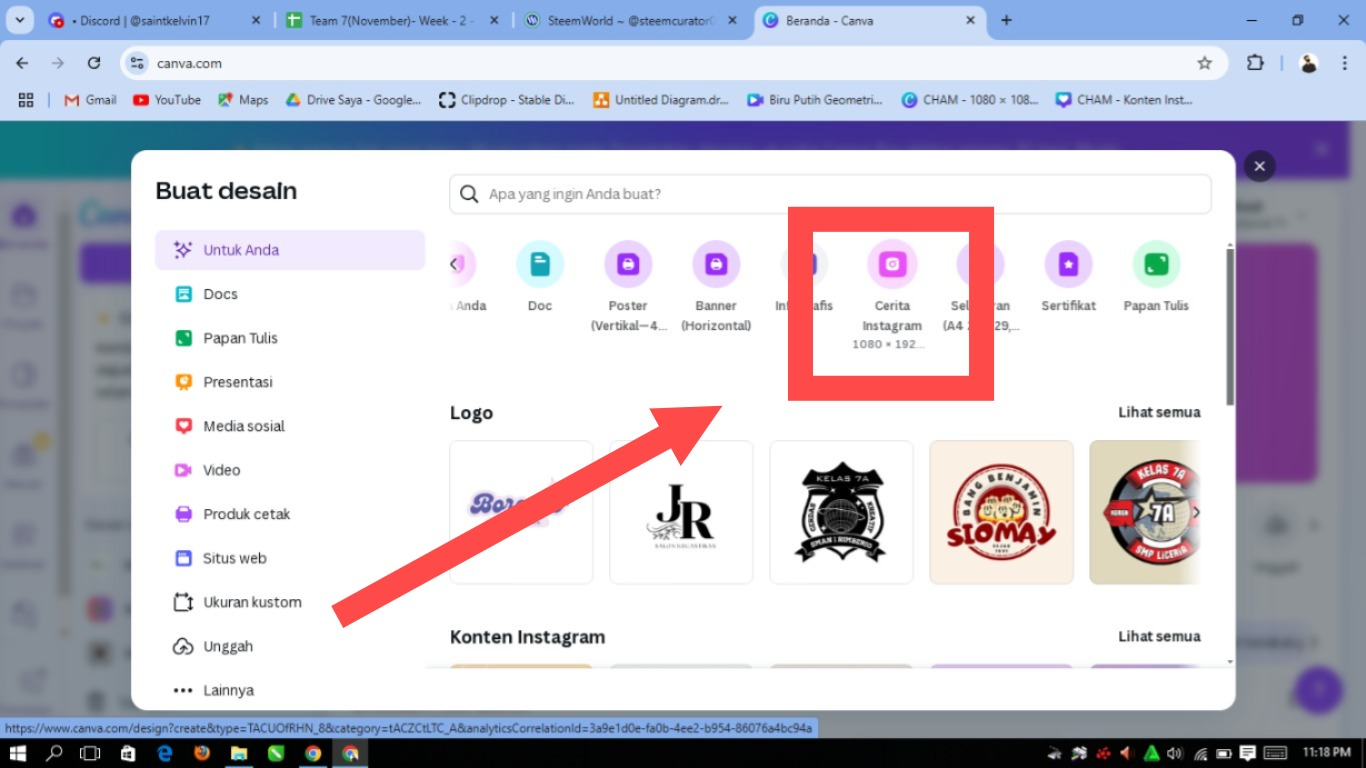The width and height of the screenshot is (1366, 768).
Task: Open File Explorer from the taskbar
Action: tap(238, 753)
